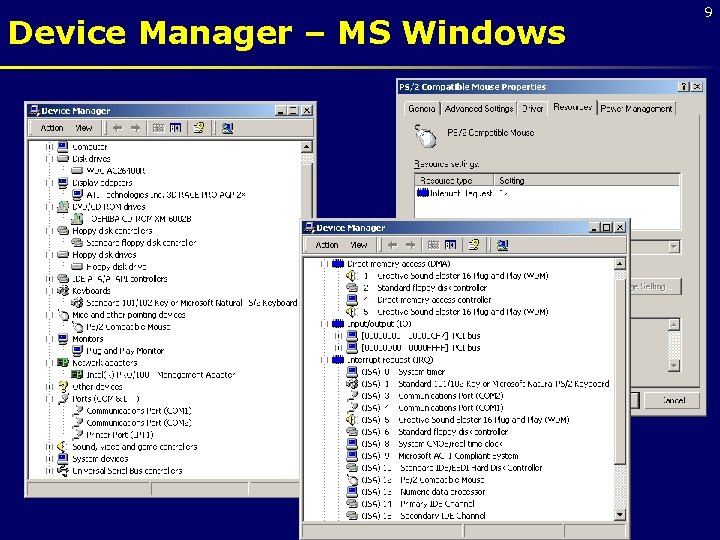This screenshot has height=540, width=720.
Task: Select the Network adapters category icon
Action: click(63, 363)
